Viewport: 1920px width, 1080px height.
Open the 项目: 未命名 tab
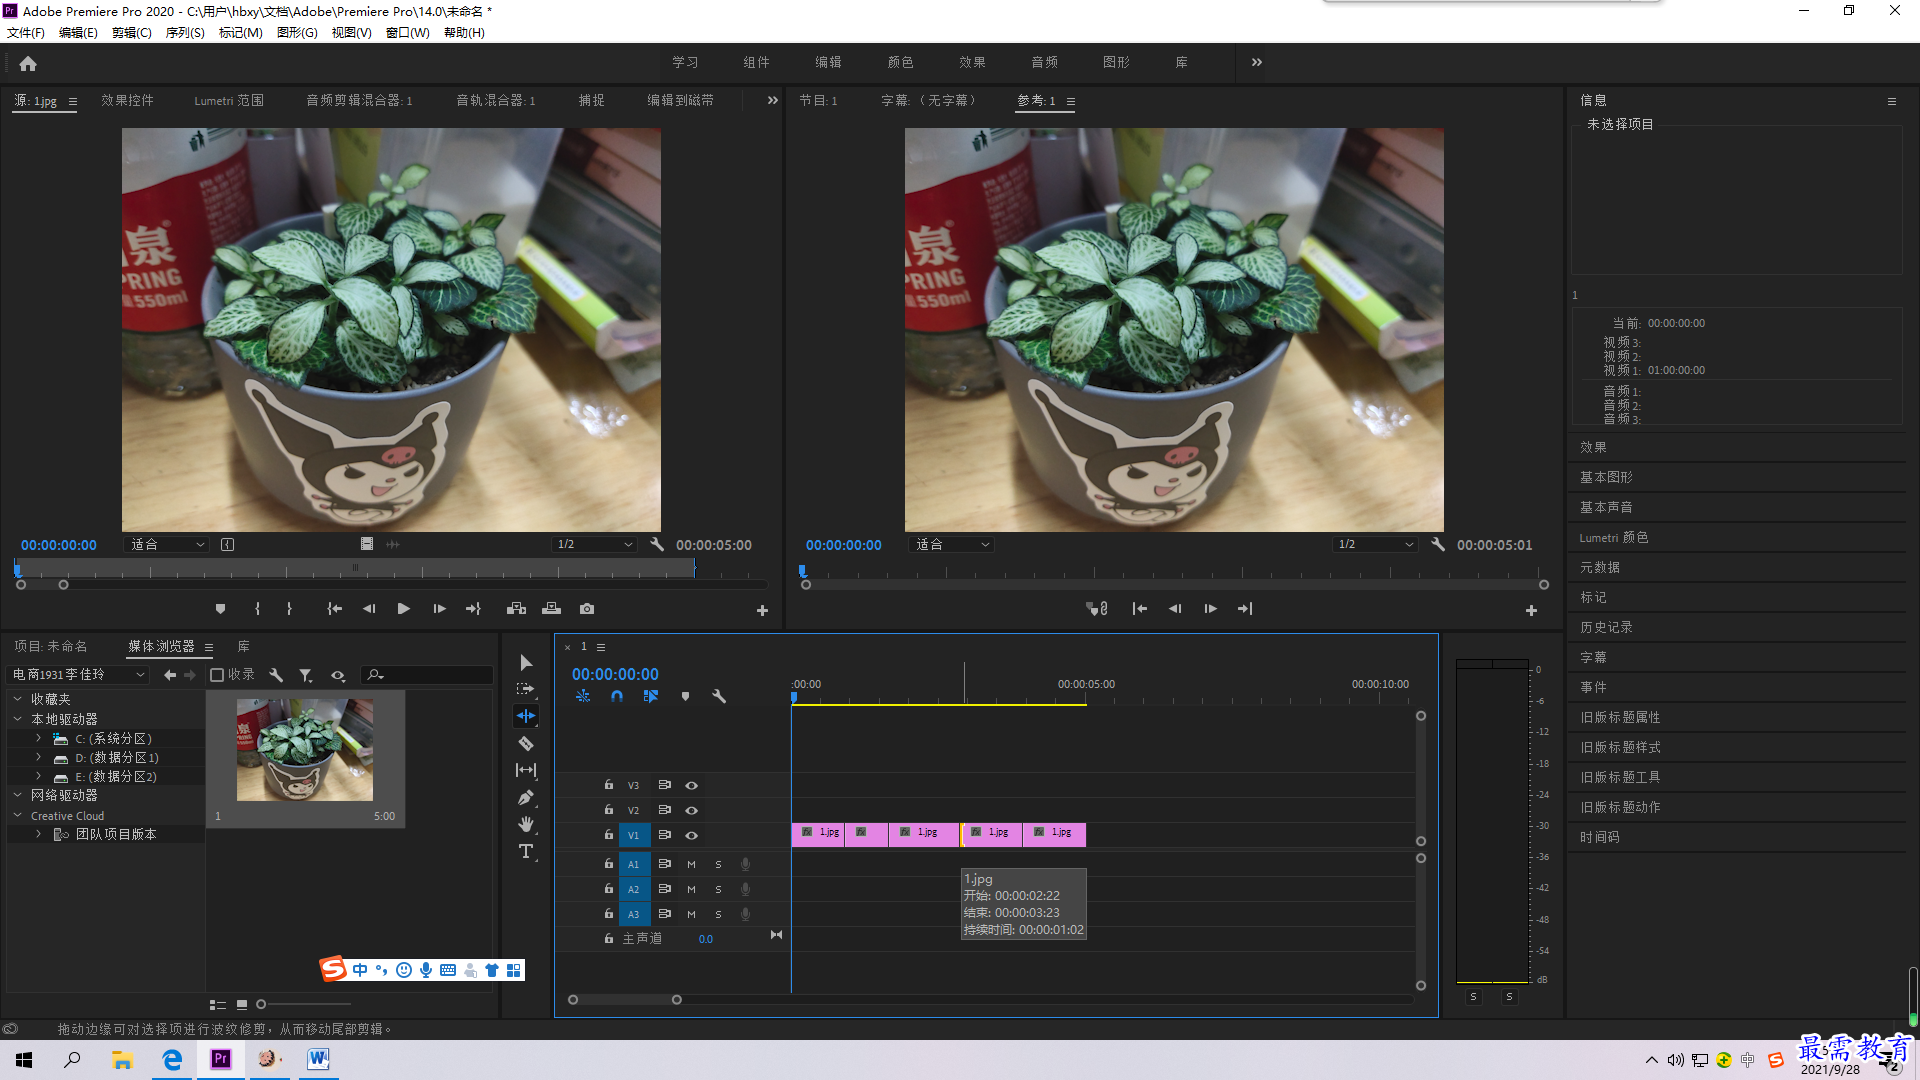[51, 647]
